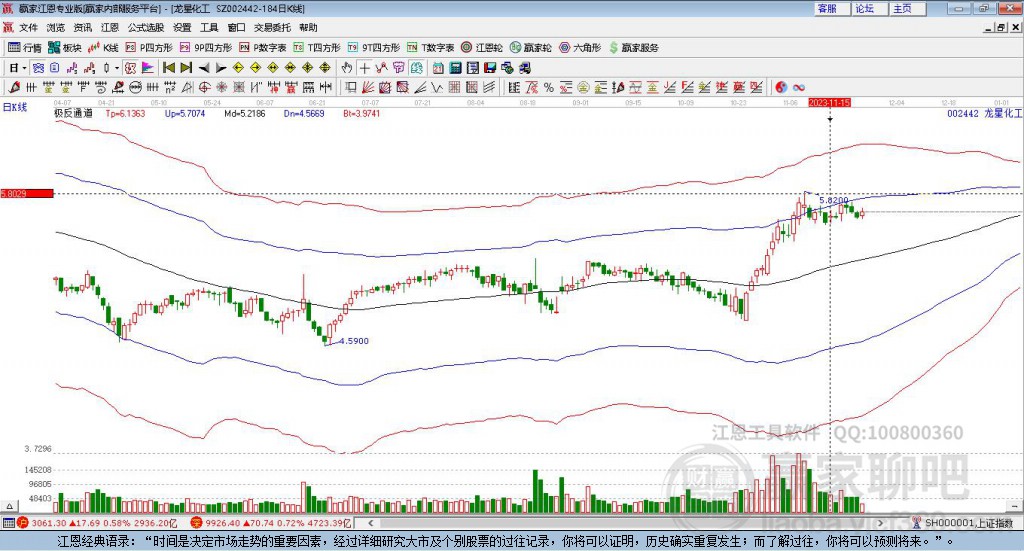Click the Up=5.7074 value

pyautogui.click(x=185, y=113)
